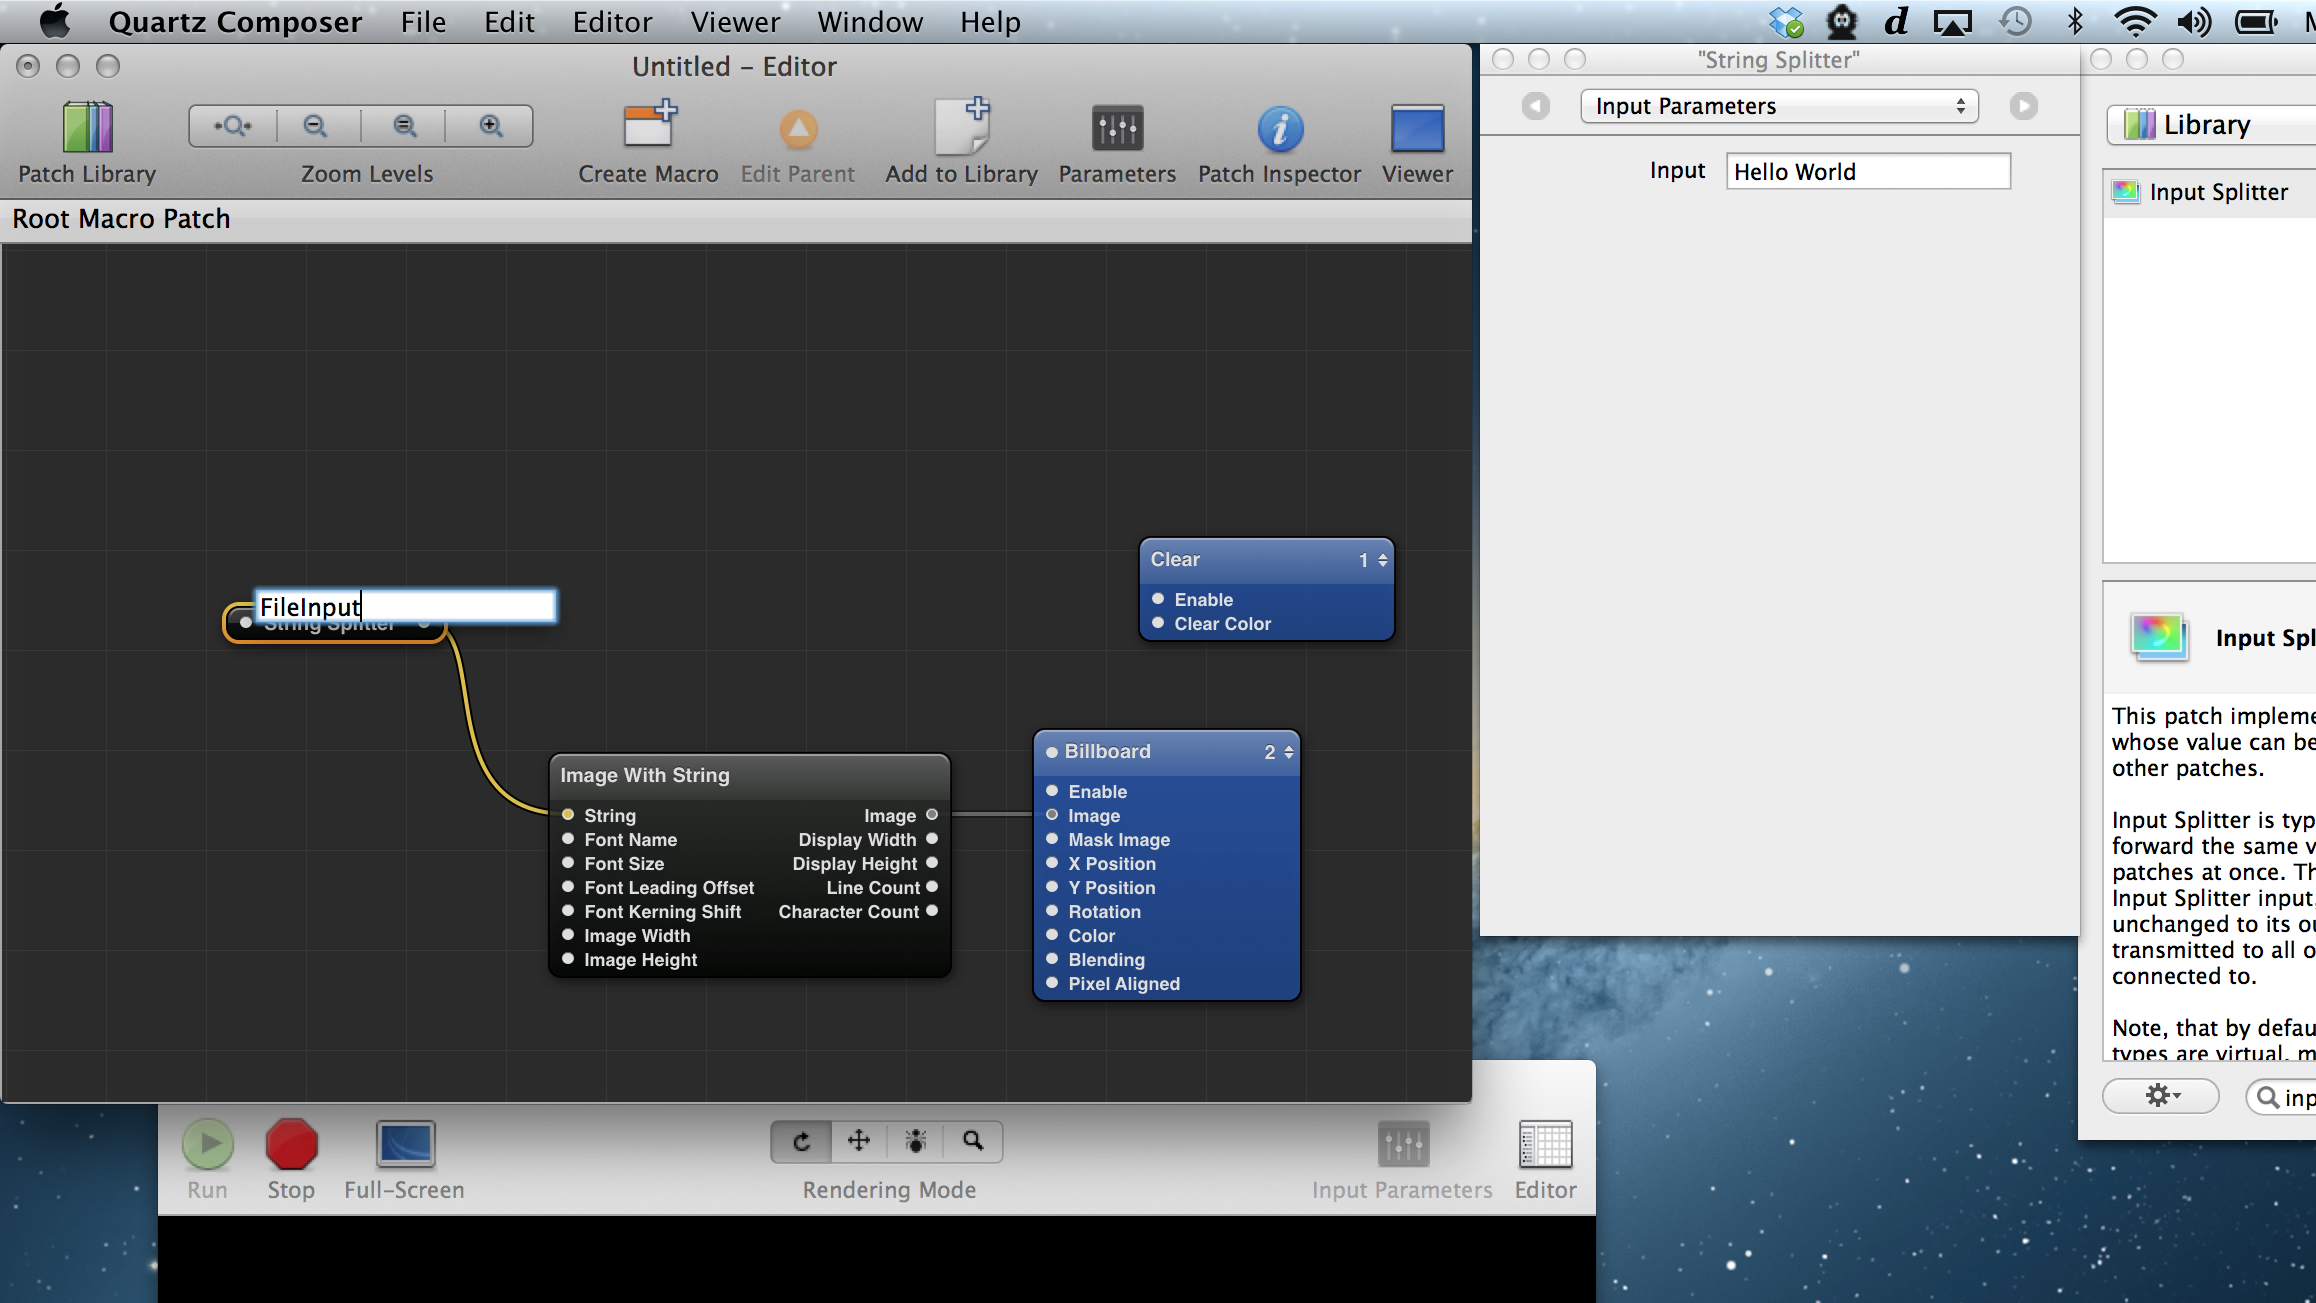The width and height of the screenshot is (2316, 1303).
Task: Click Root Macro Patch breadcrumb
Action: click(x=121, y=219)
